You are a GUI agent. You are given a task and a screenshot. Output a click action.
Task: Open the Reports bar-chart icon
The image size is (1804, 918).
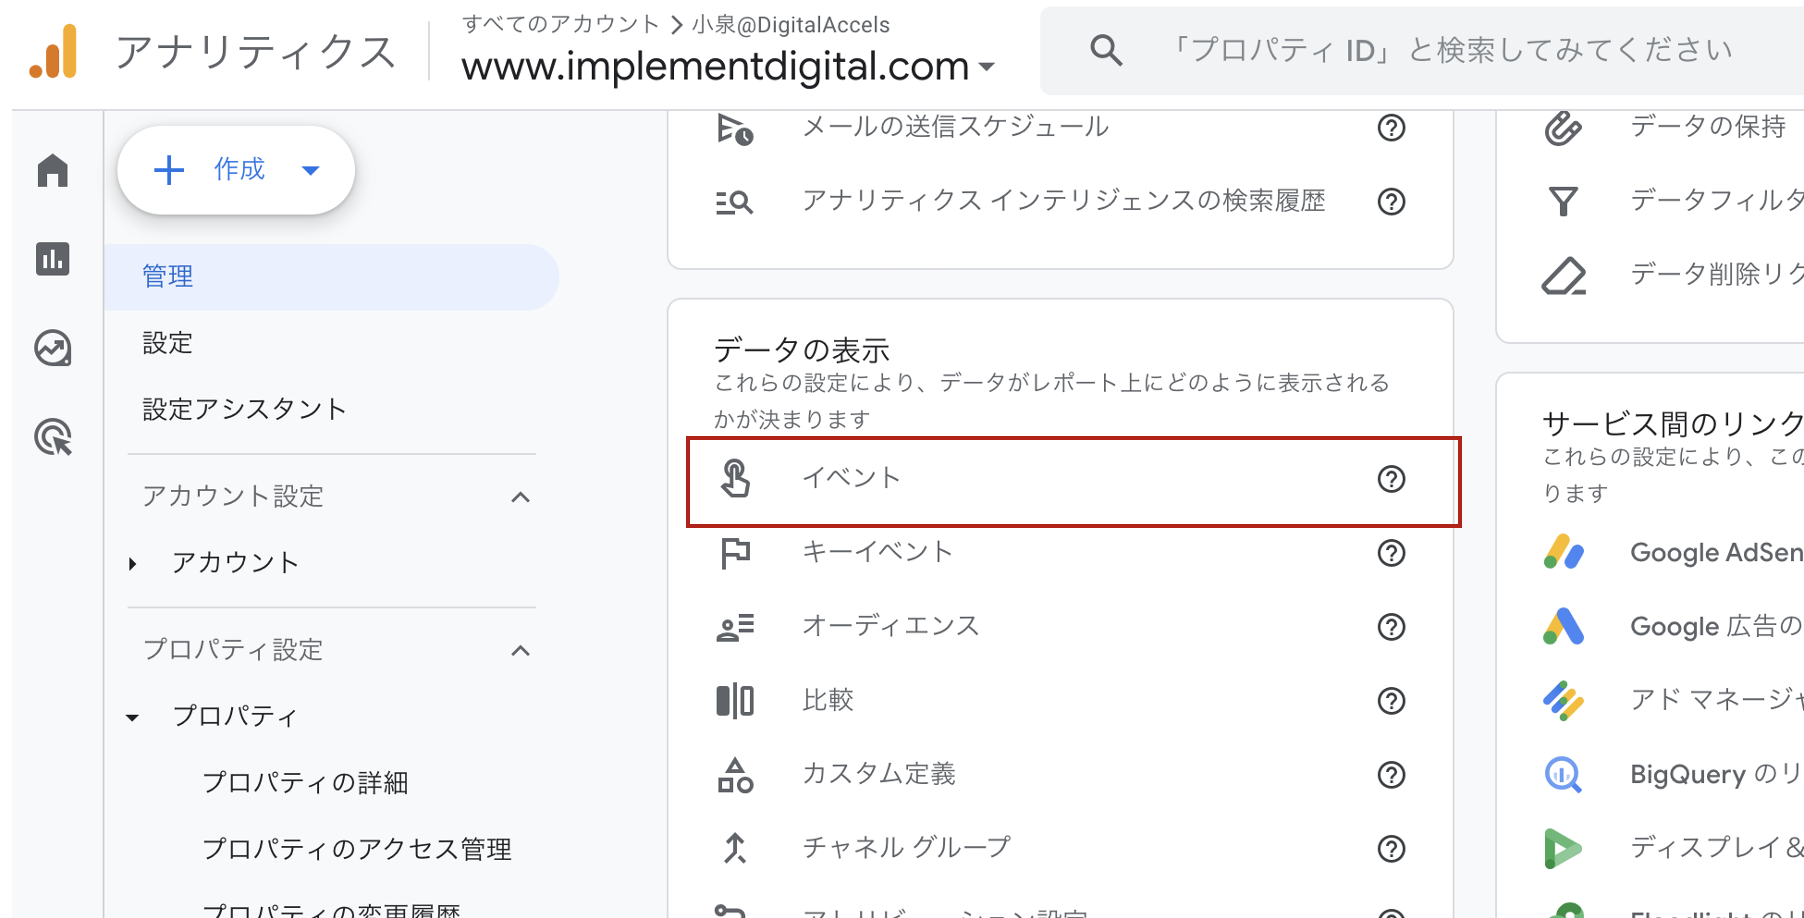[x=53, y=259]
